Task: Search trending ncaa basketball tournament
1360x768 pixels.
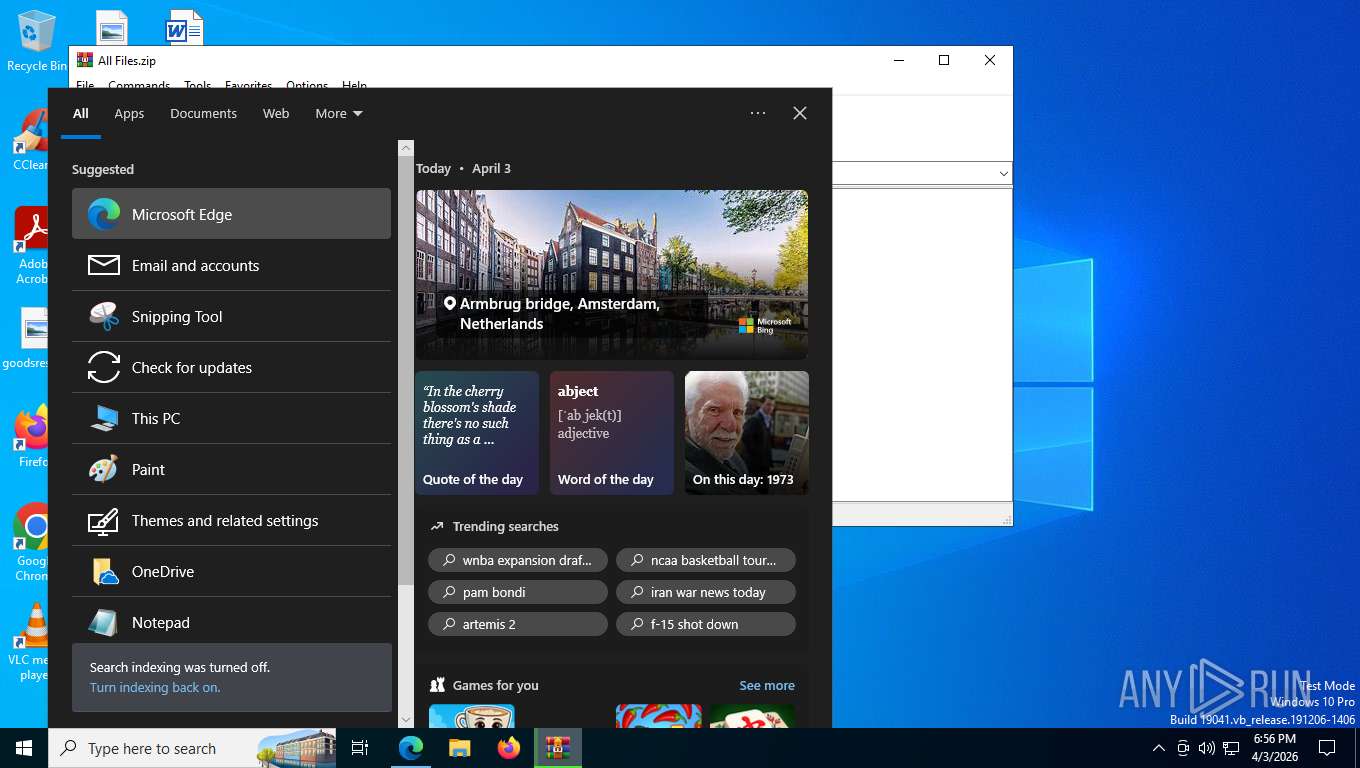Action: 706,560
